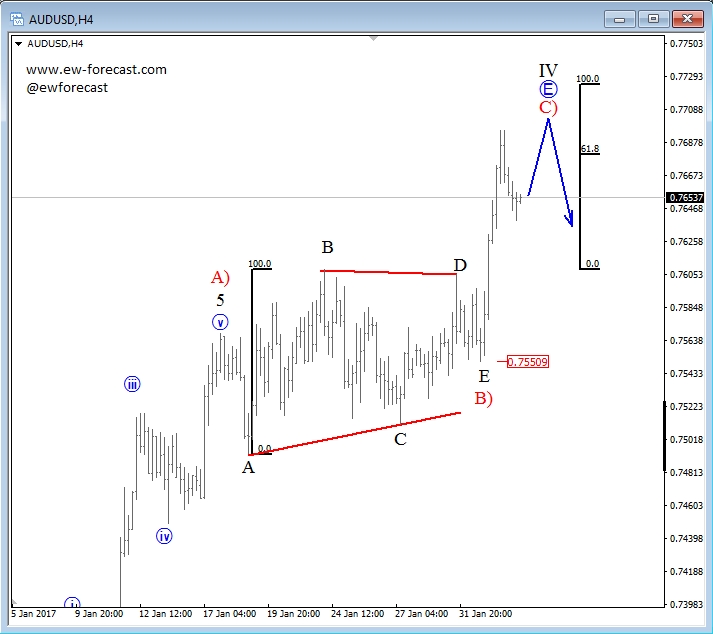Image resolution: width=713 pixels, height=634 pixels.
Task: Select the red B) wave label
Action: 483,398
